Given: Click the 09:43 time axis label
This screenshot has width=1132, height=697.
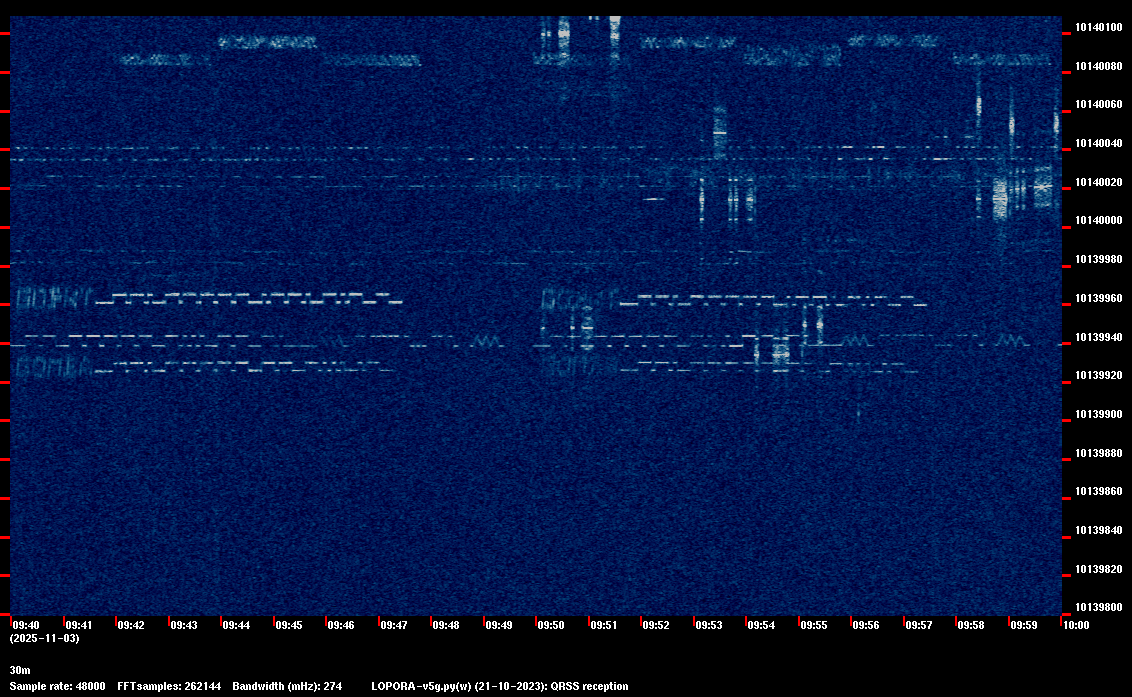Looking at the screenshot, I should tap(183, 625).
